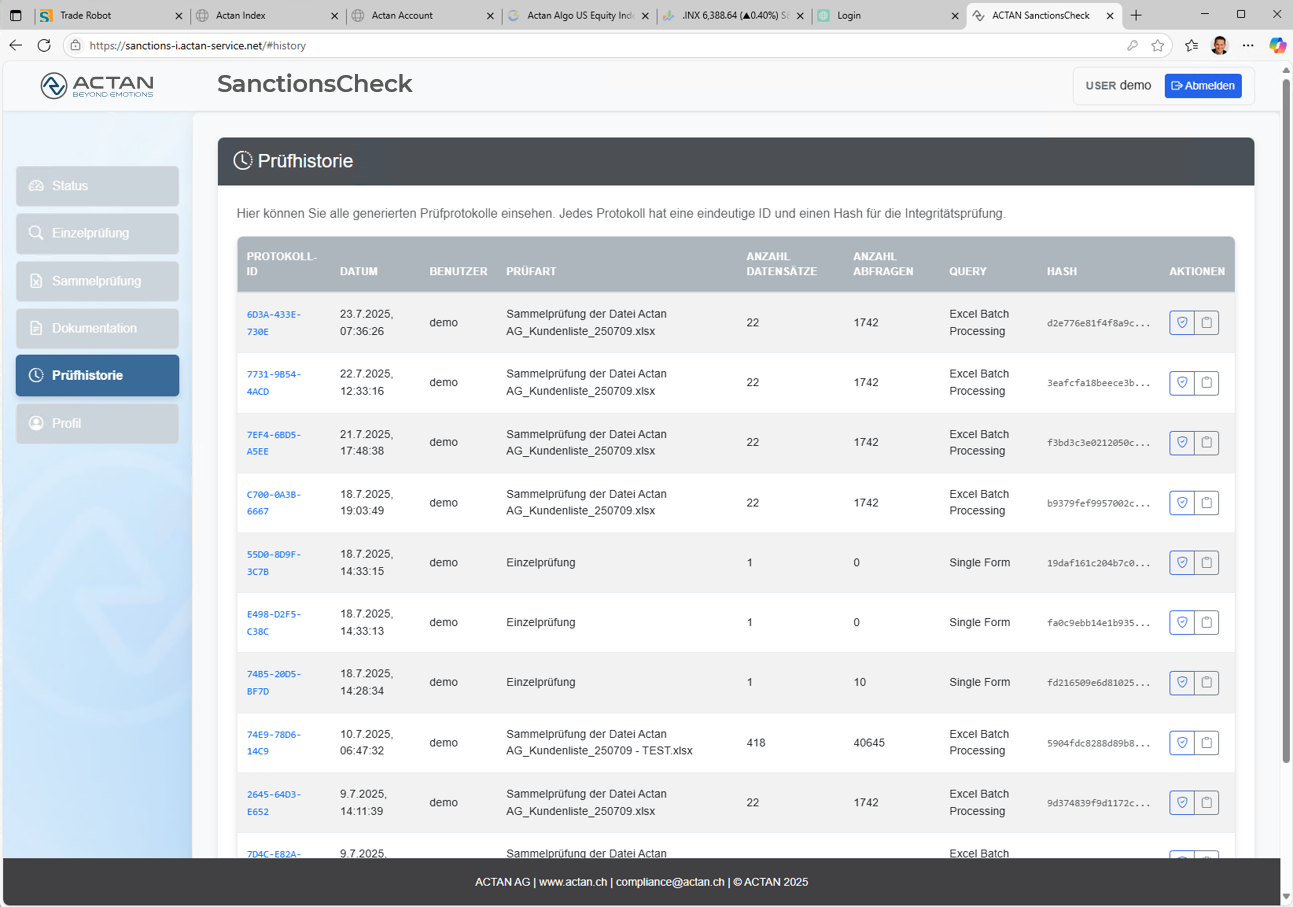The width and height of the screenshot is (1293, 907).
Task: Open protocol link 7EF4-6BD5-A5EE
Action: coord(274,443)
